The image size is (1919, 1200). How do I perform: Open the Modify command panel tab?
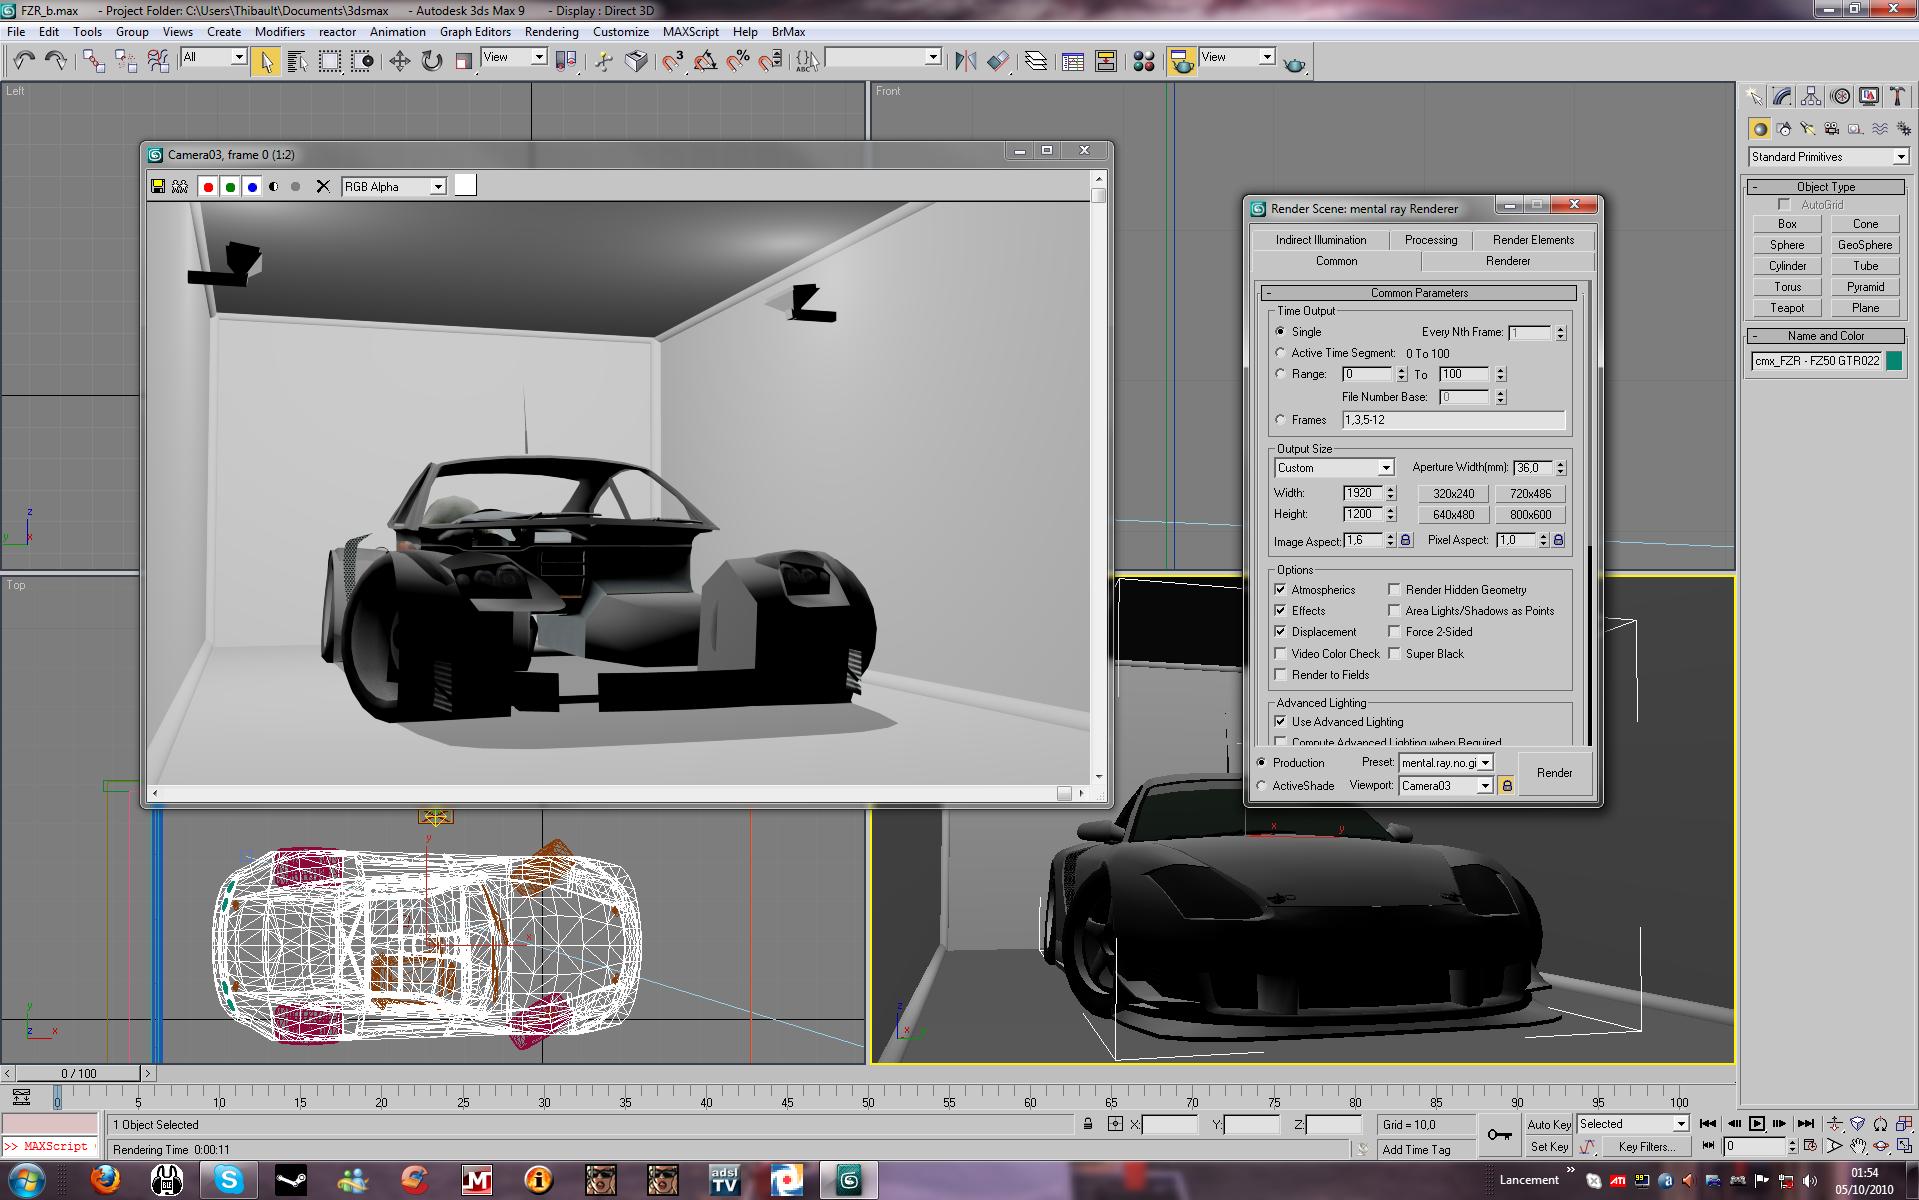(x=1782, y=97)
